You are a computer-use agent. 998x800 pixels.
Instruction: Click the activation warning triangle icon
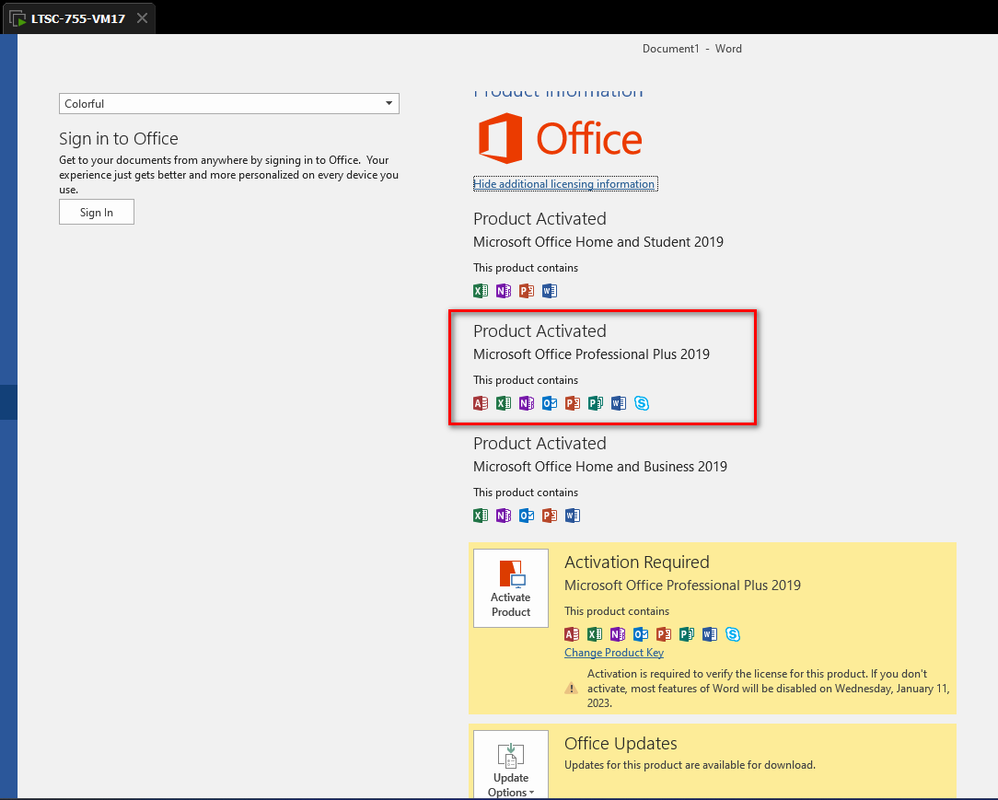point(572,688)
